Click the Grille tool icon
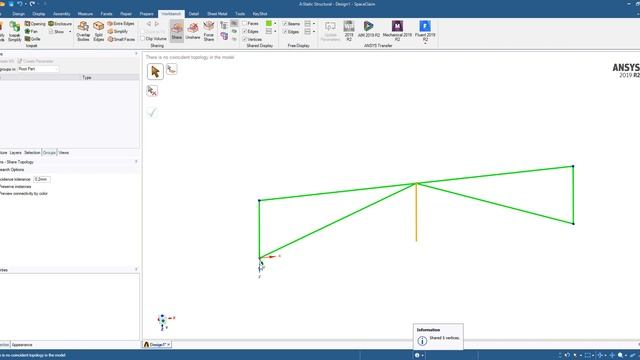 [x=27, y=39]
